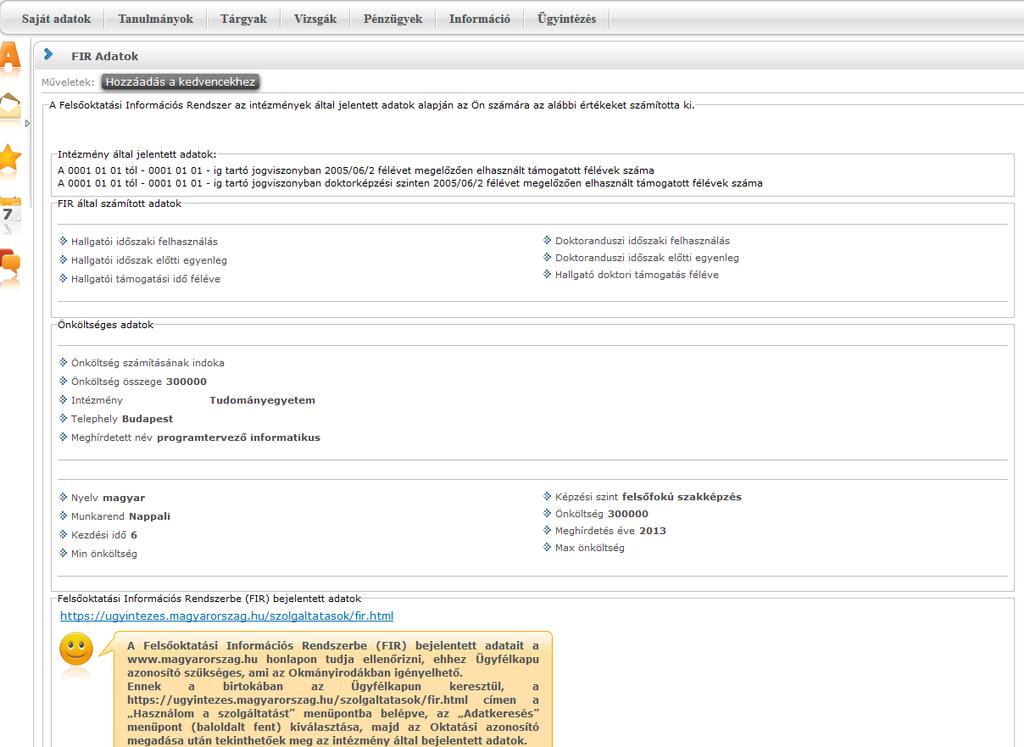The image size is (1024, 747).
Task: Click the FIR által számított adatok heading
Action: click(120, 204)
